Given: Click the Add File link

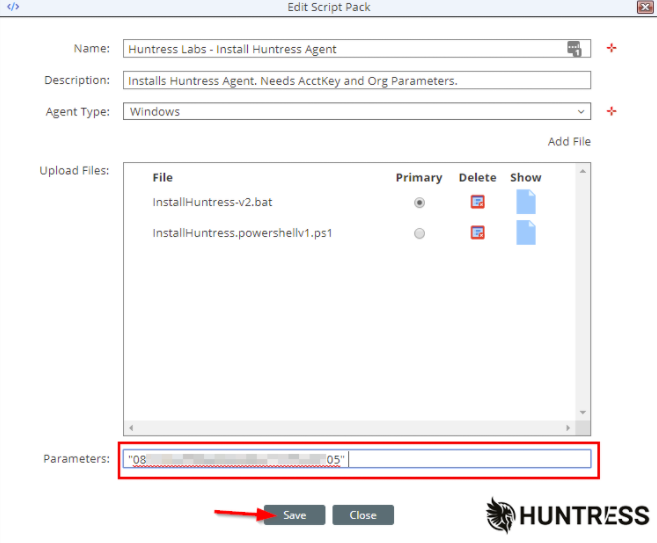Looking at the screenshot, I should [569, 142].
